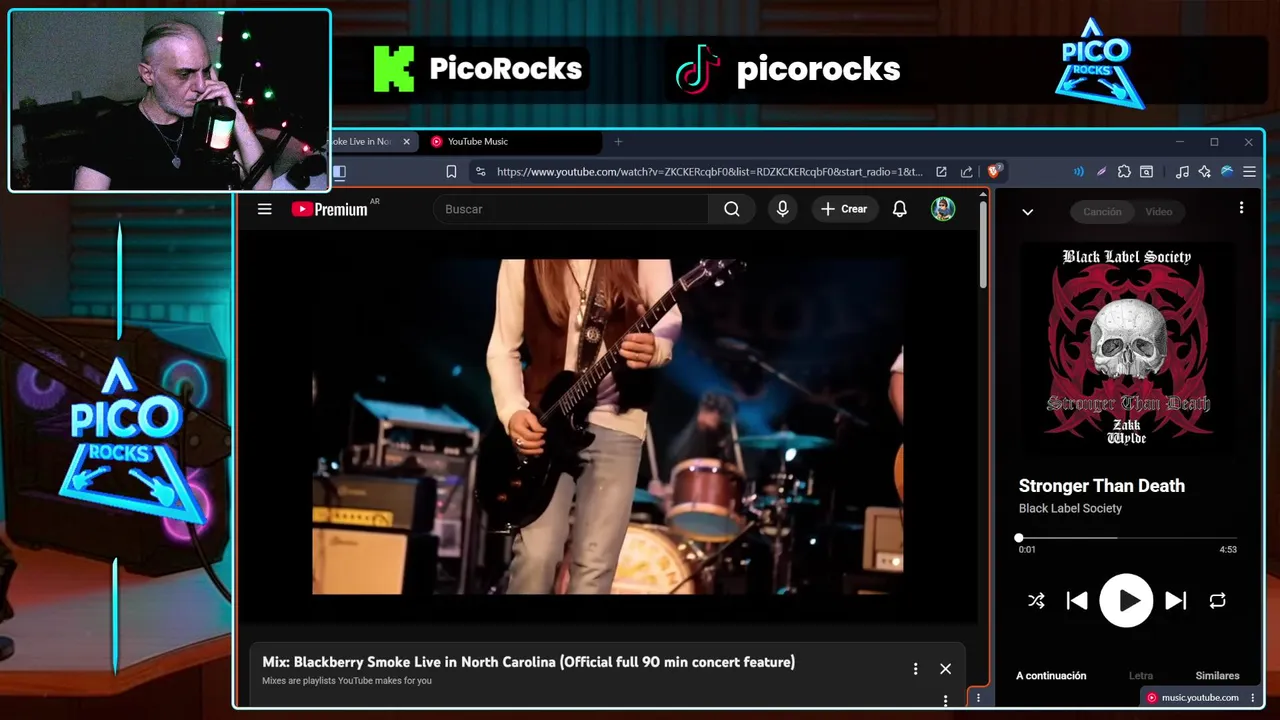The width and height of the screenshot is (1280, 720).
Task: Click the blue sound-wave extension icon
Action: 1078,172
